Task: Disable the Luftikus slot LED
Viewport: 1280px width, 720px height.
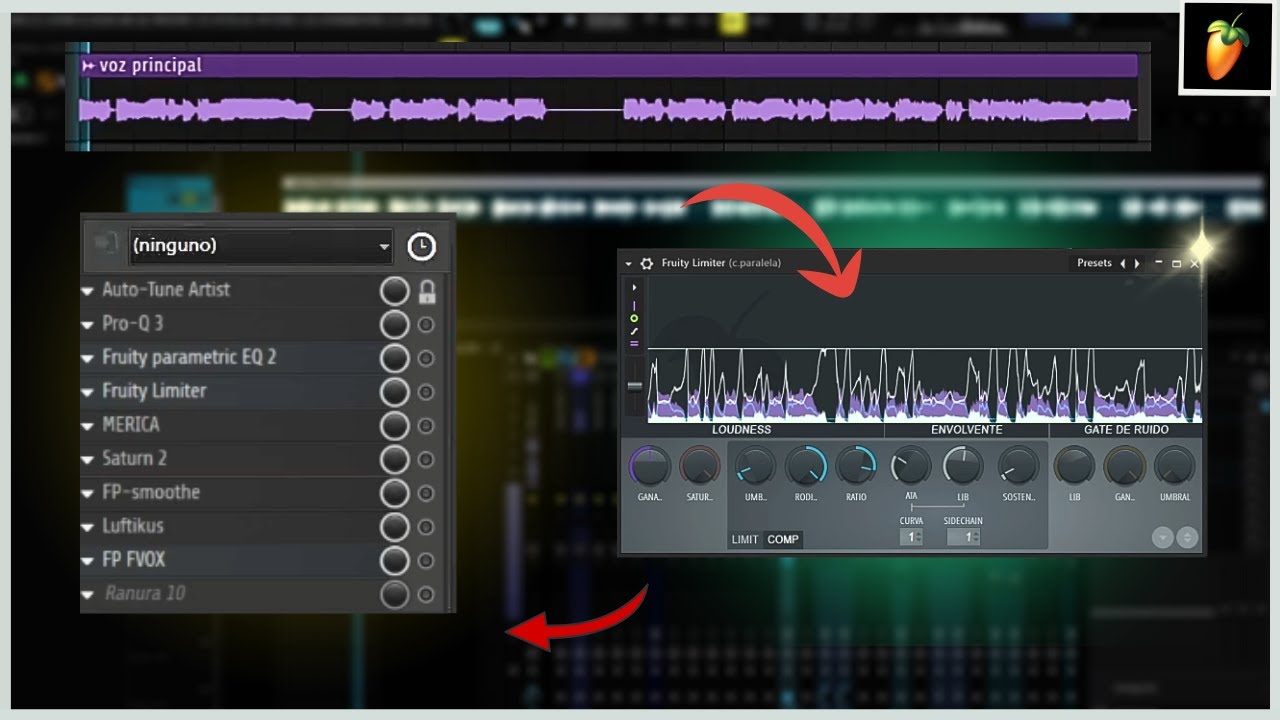Action: tap(426, 527)
